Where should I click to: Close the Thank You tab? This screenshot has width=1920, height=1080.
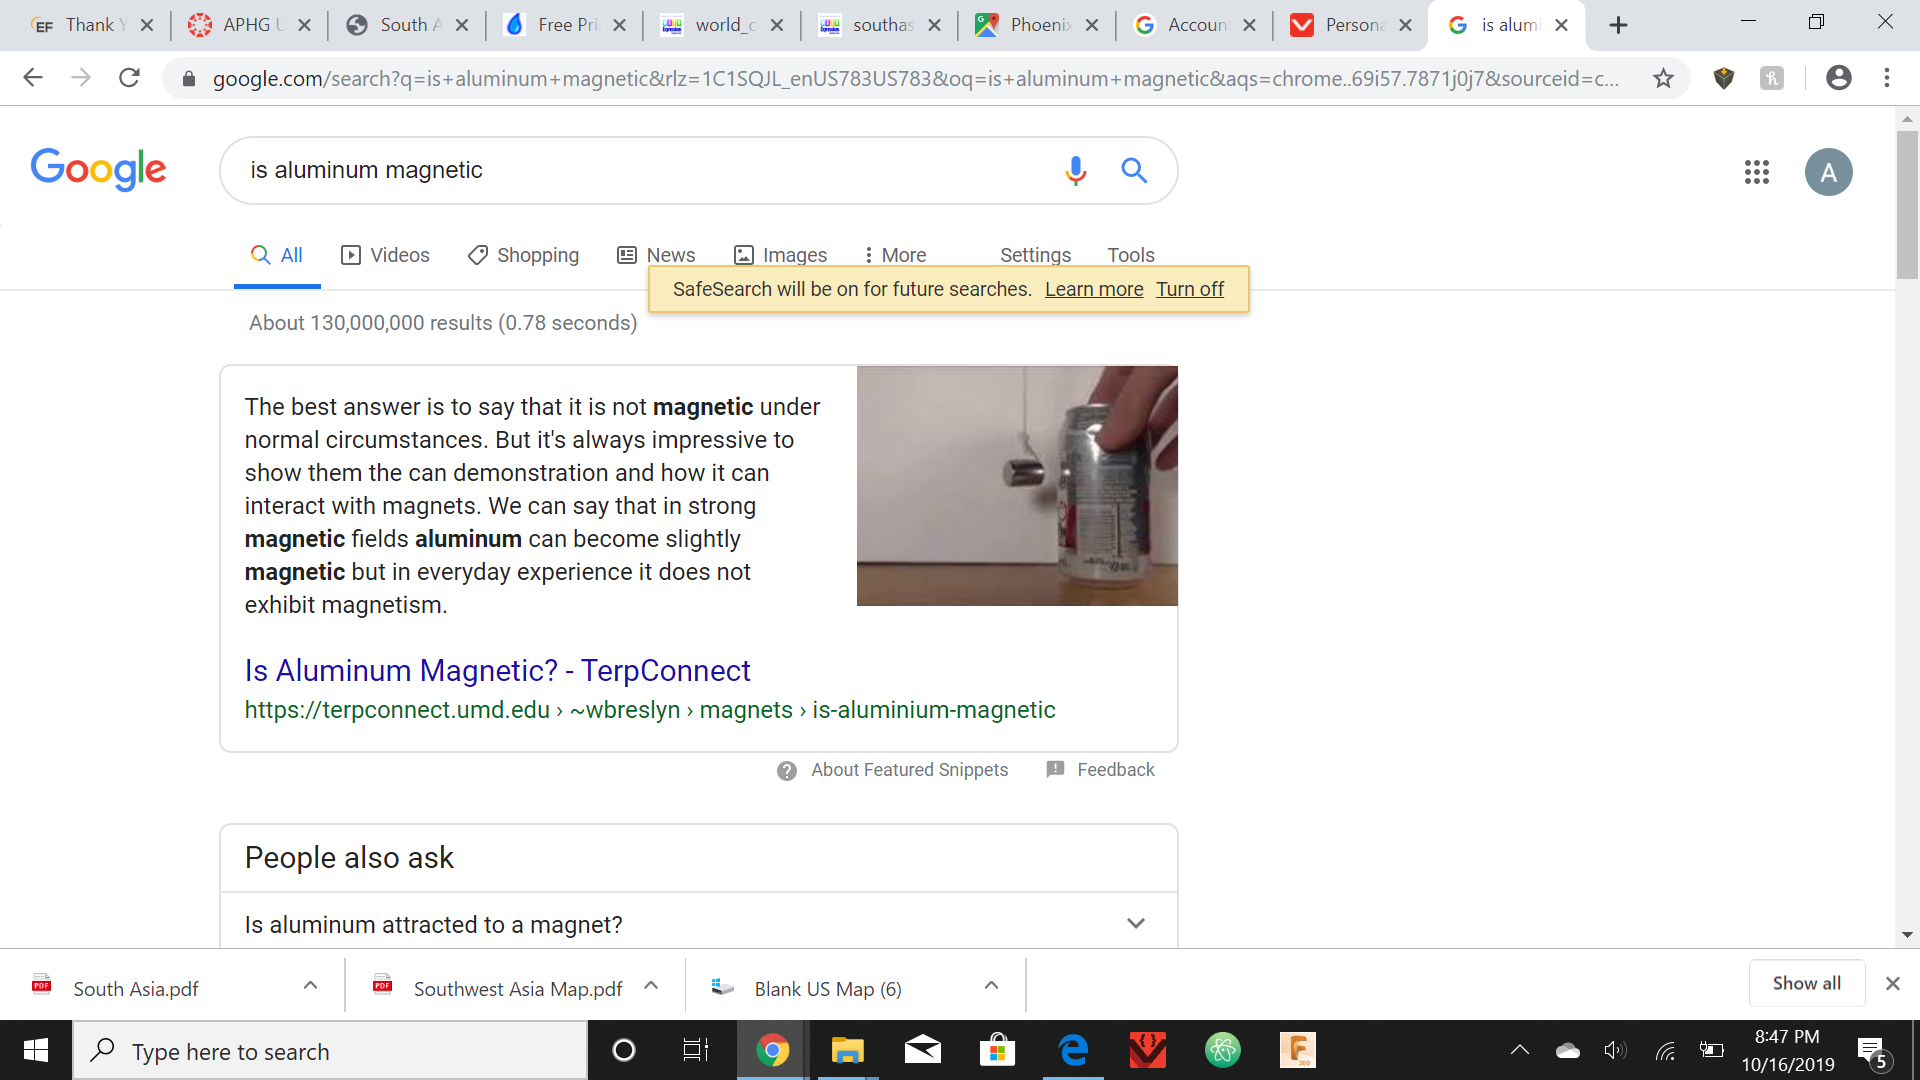(147, 25)
